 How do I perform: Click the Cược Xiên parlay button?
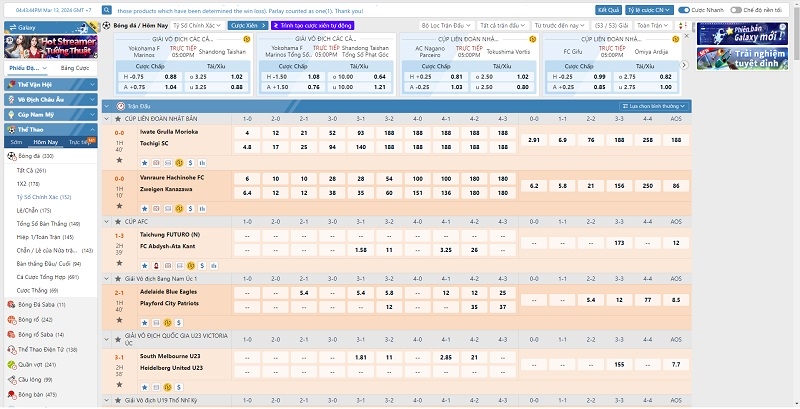(x=244, y=23)
